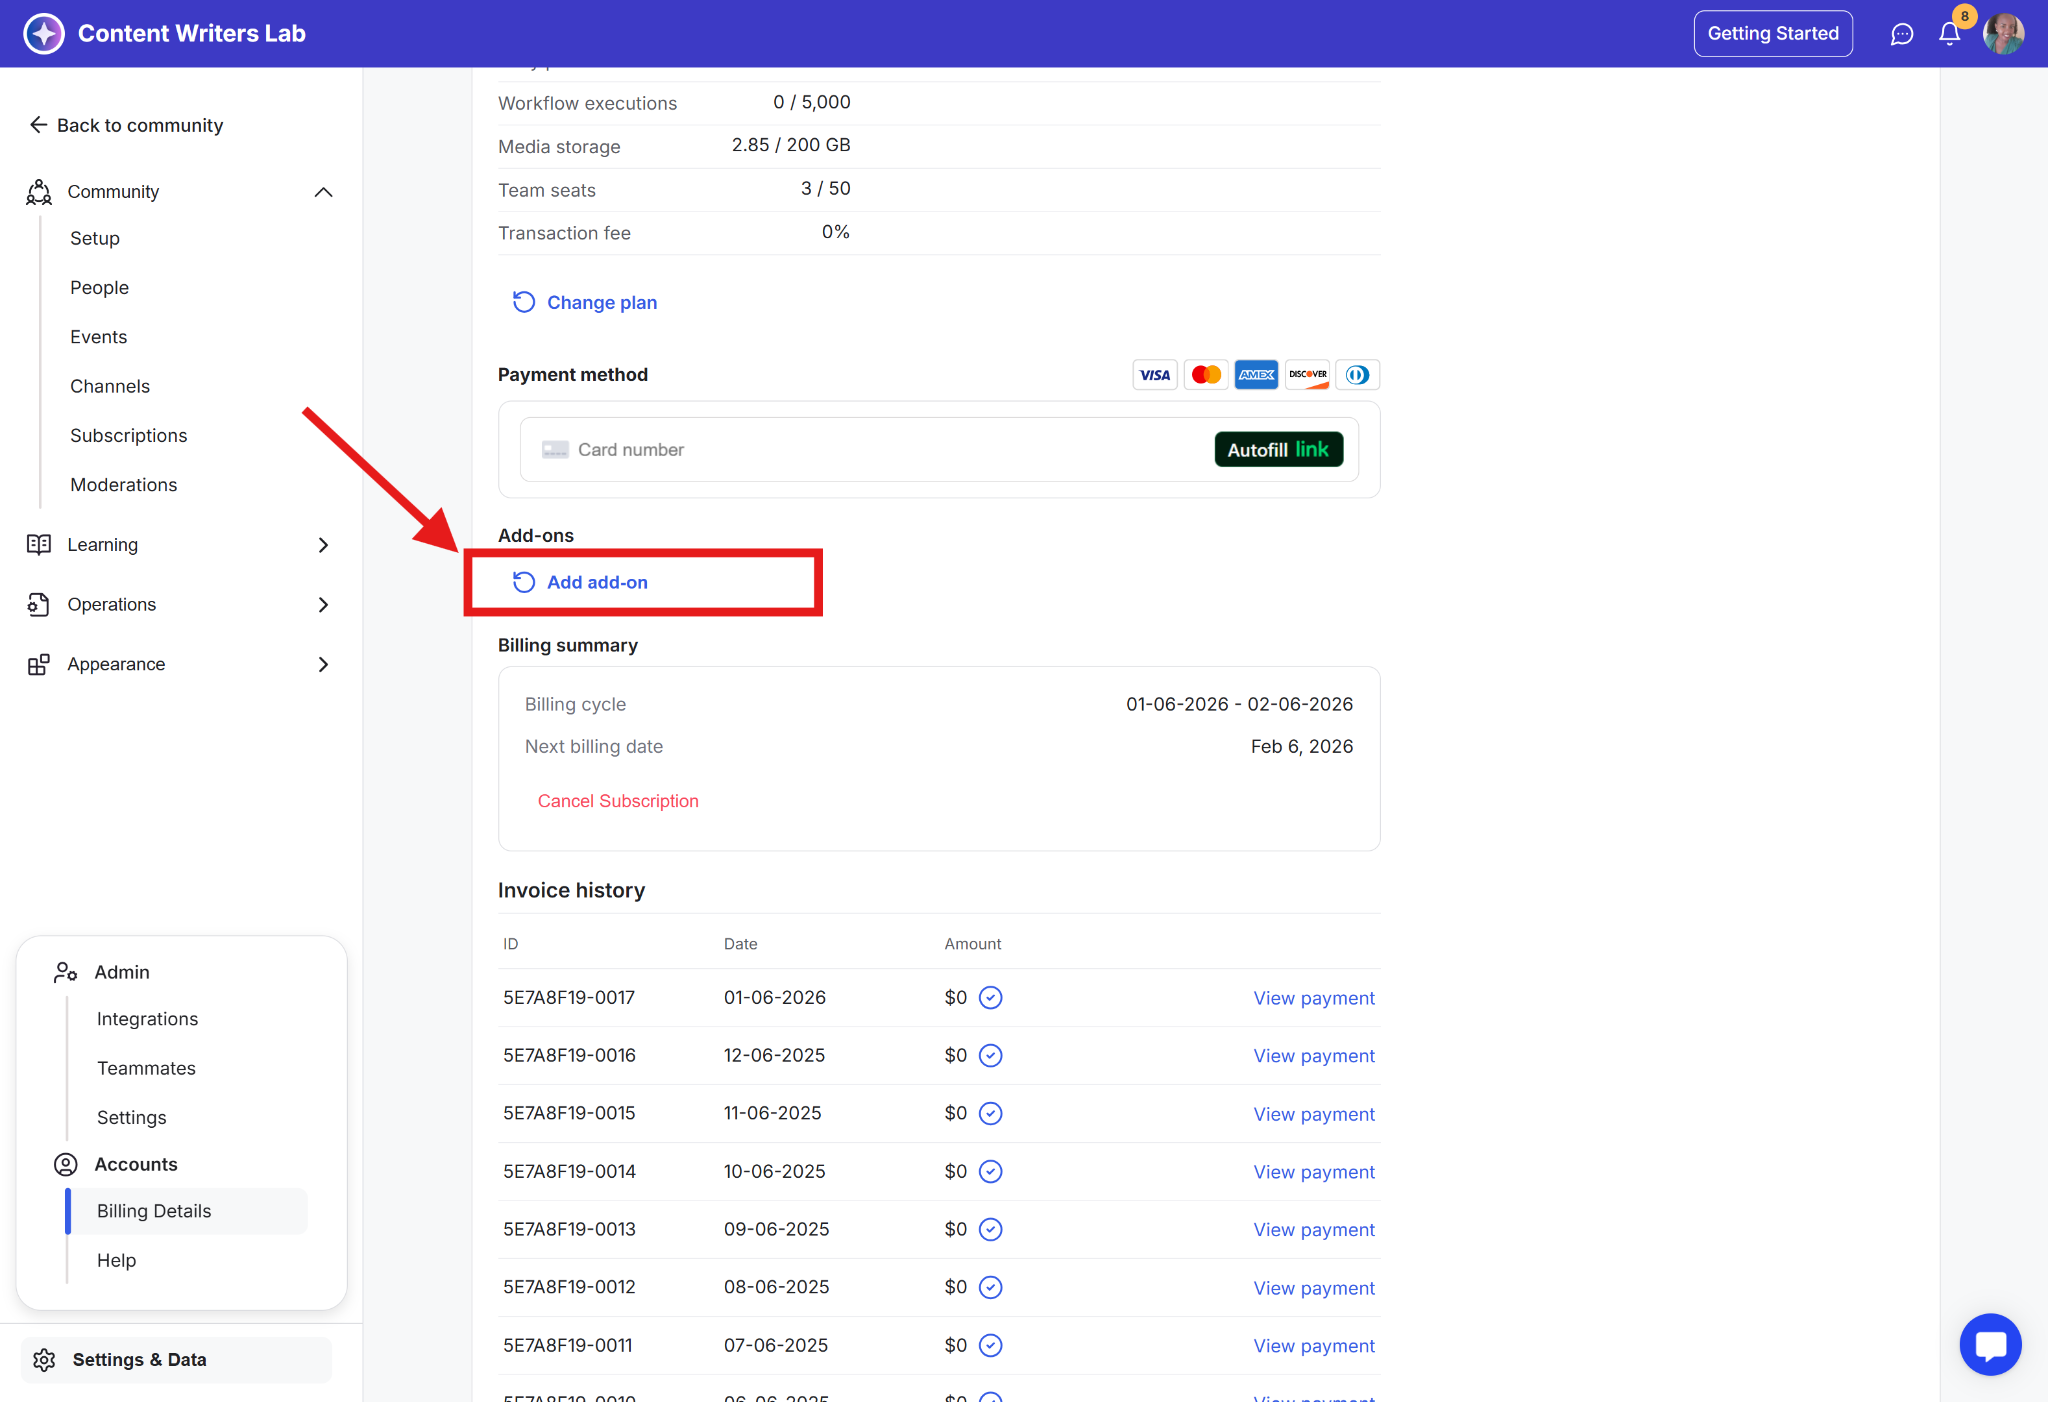Select Teammates under Admin
Screen dimensions: 2048x1402
point(146,1068)
